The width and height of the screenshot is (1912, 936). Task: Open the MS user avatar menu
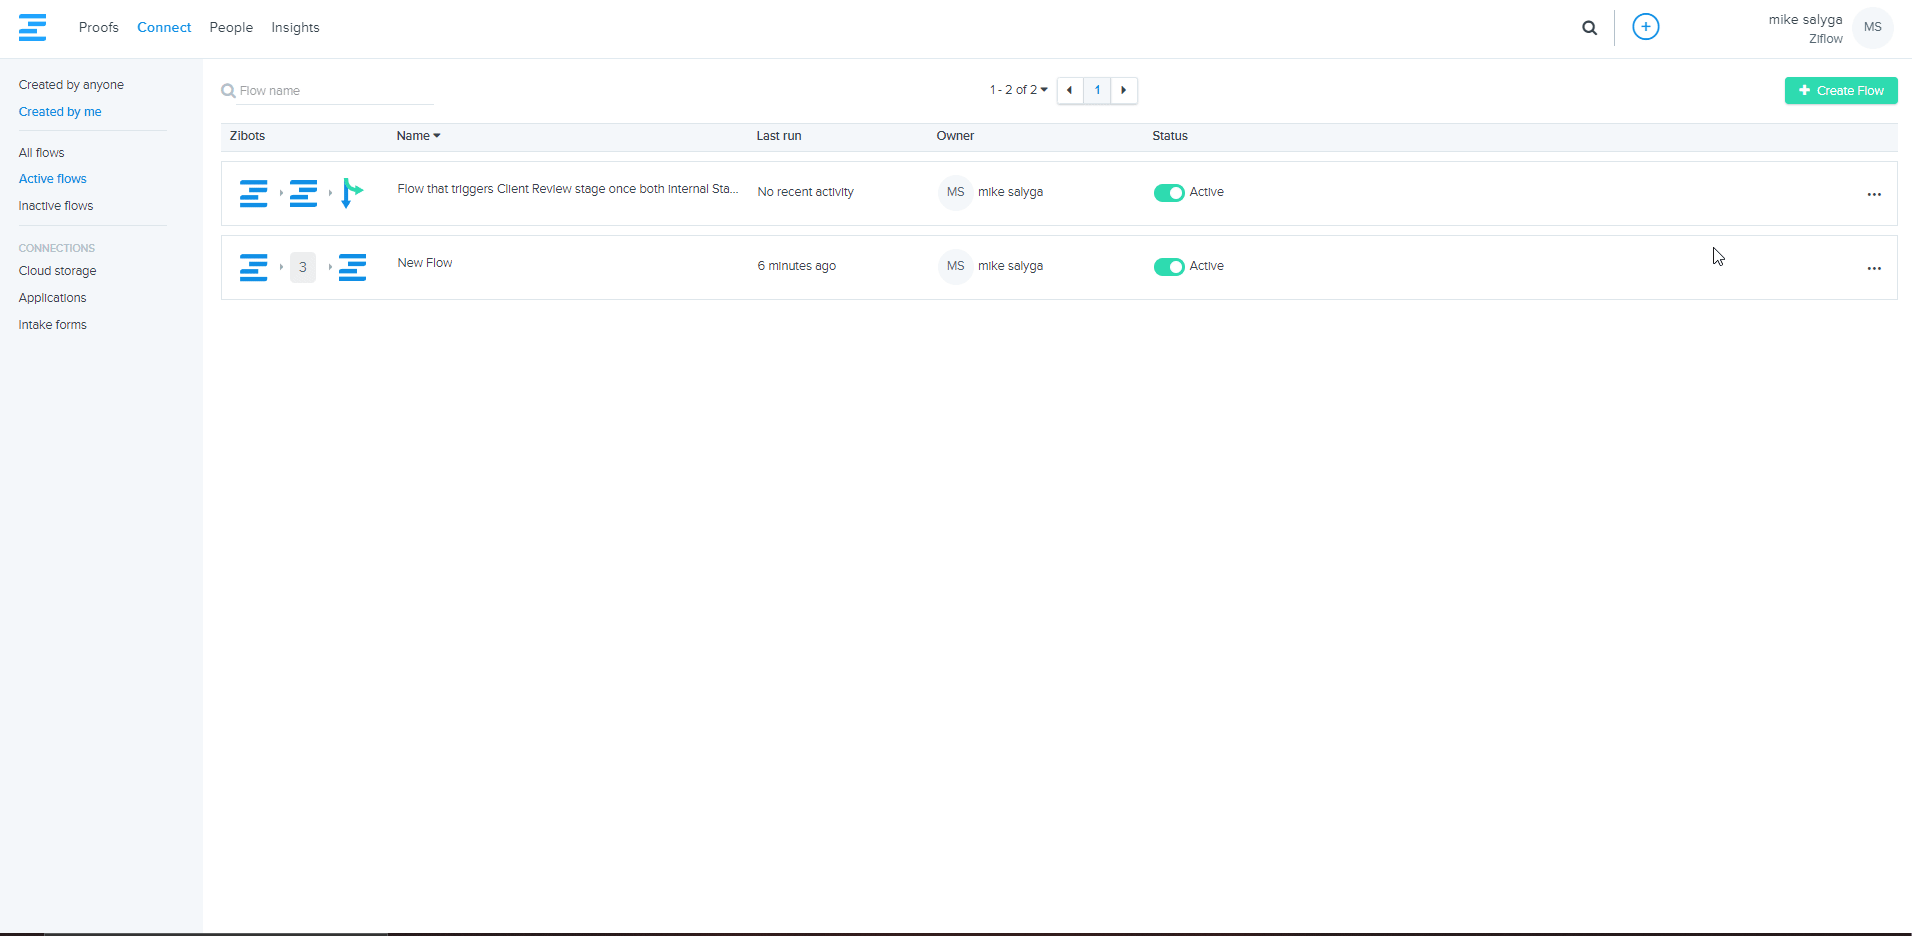(1872, 28)
